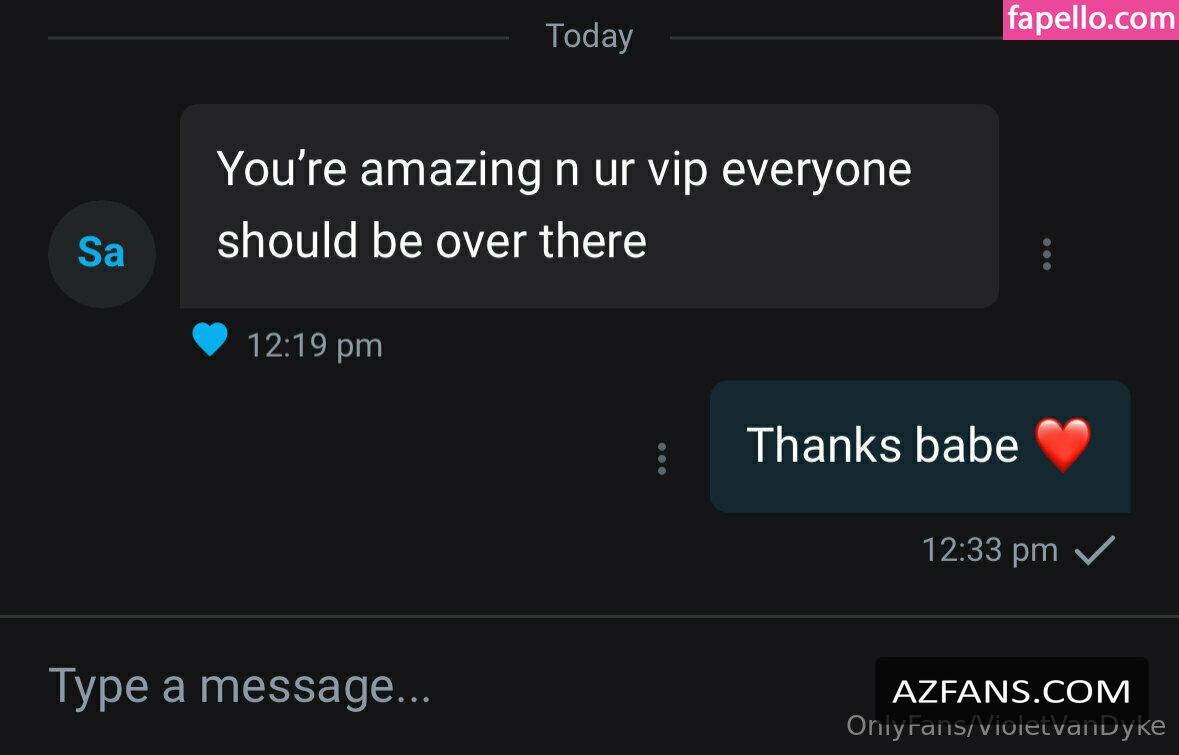The width and height of the screenshot is (1179, 755).
Task: Focus the Type a message field
Action: [451, 687]
